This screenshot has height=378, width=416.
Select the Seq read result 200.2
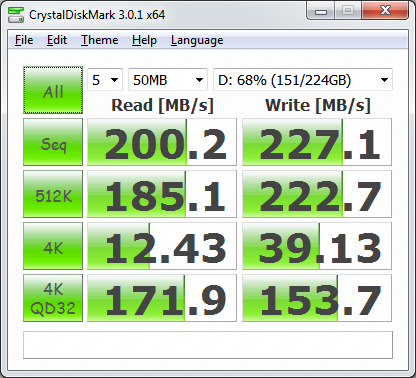pos(162,142)
